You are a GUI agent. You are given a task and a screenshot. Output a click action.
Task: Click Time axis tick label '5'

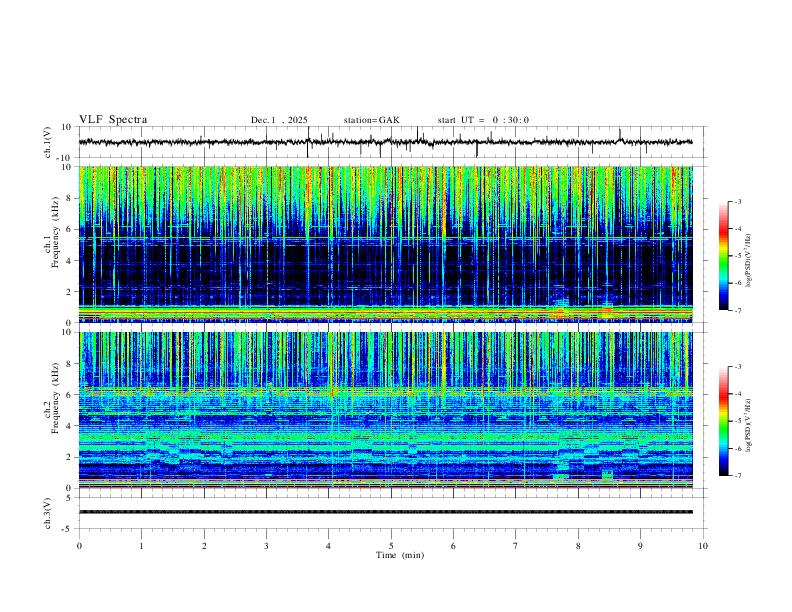(391, 546)
